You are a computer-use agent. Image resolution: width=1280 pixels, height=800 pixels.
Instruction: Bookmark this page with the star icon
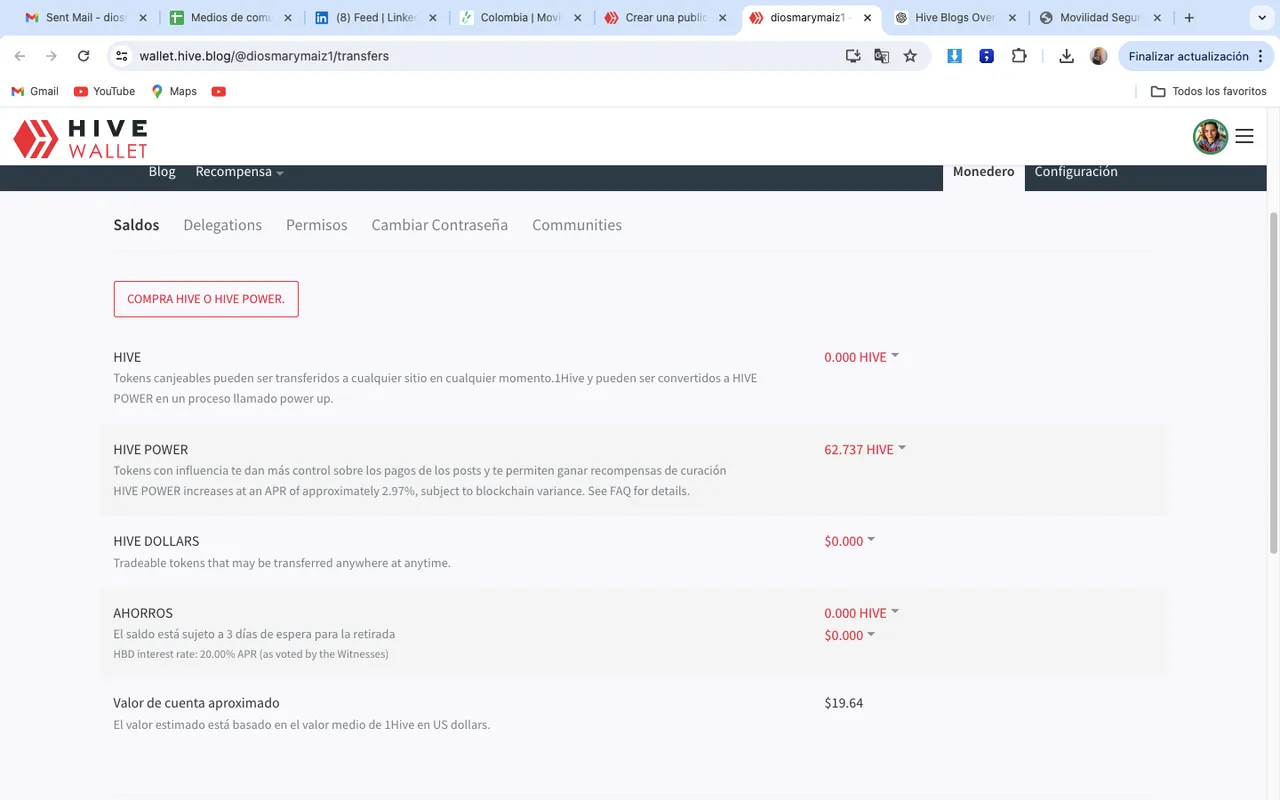click(x=910, y=56)
